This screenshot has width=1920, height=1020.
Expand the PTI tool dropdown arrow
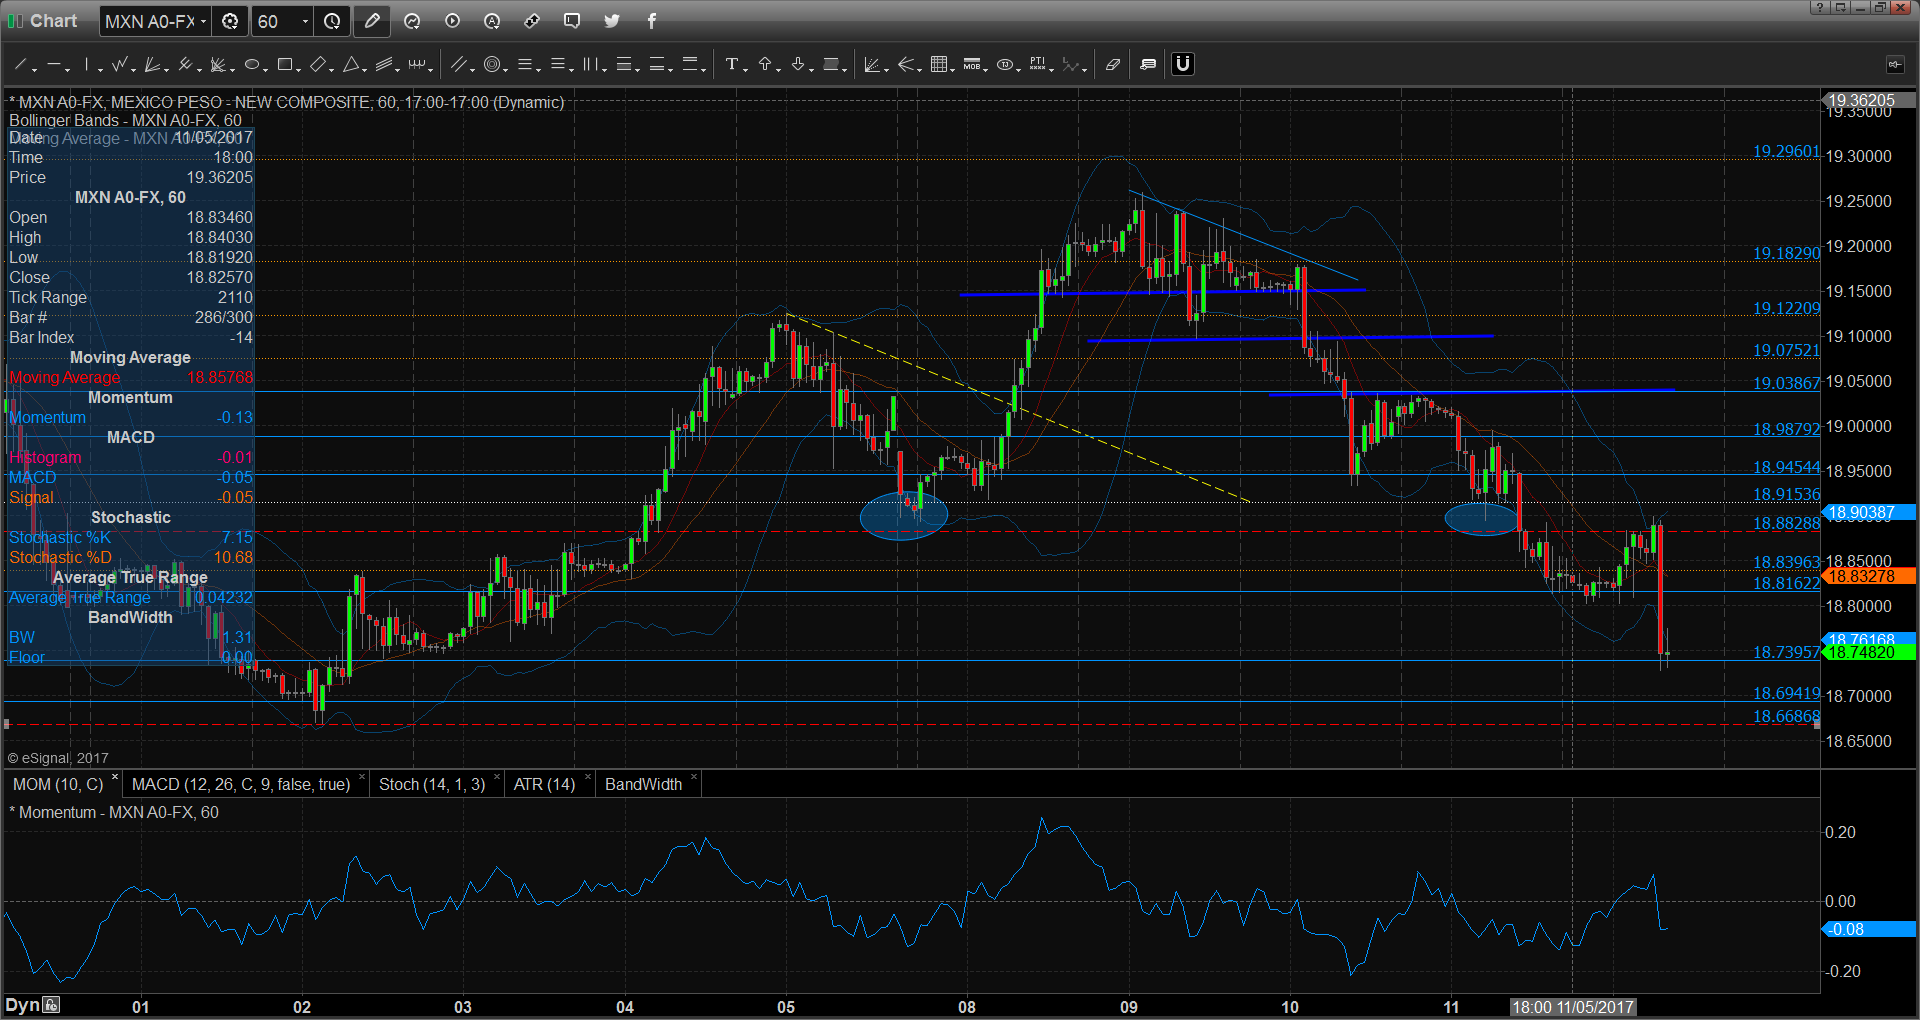(x=1052, y=69)
